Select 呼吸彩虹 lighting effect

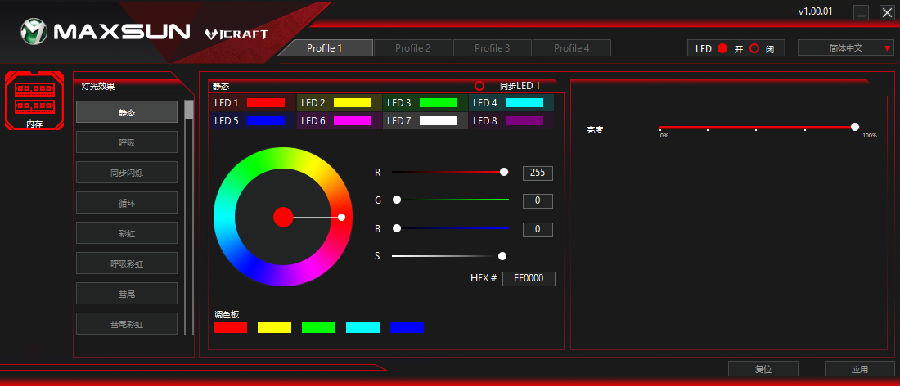pos(127,263)
